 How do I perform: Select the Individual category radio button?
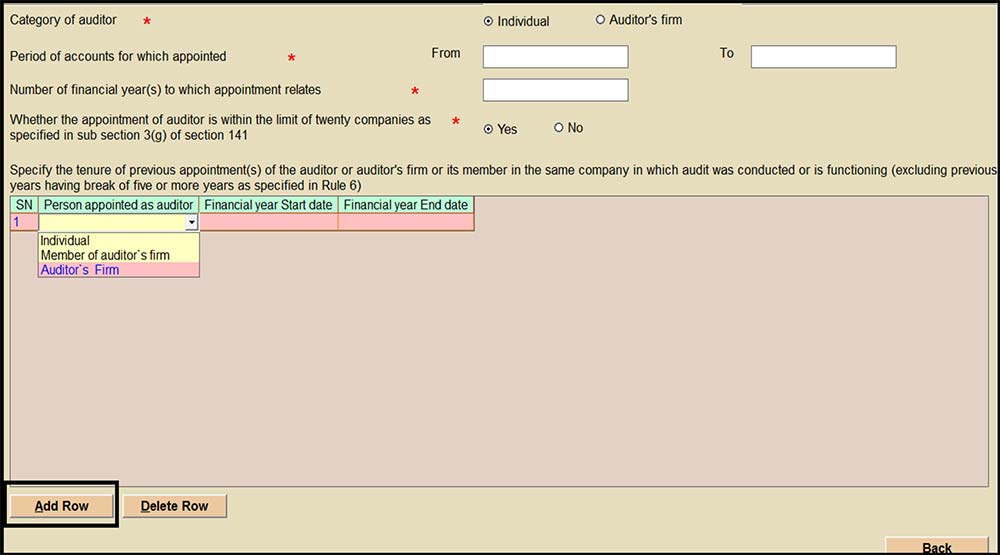pos(488,21)
